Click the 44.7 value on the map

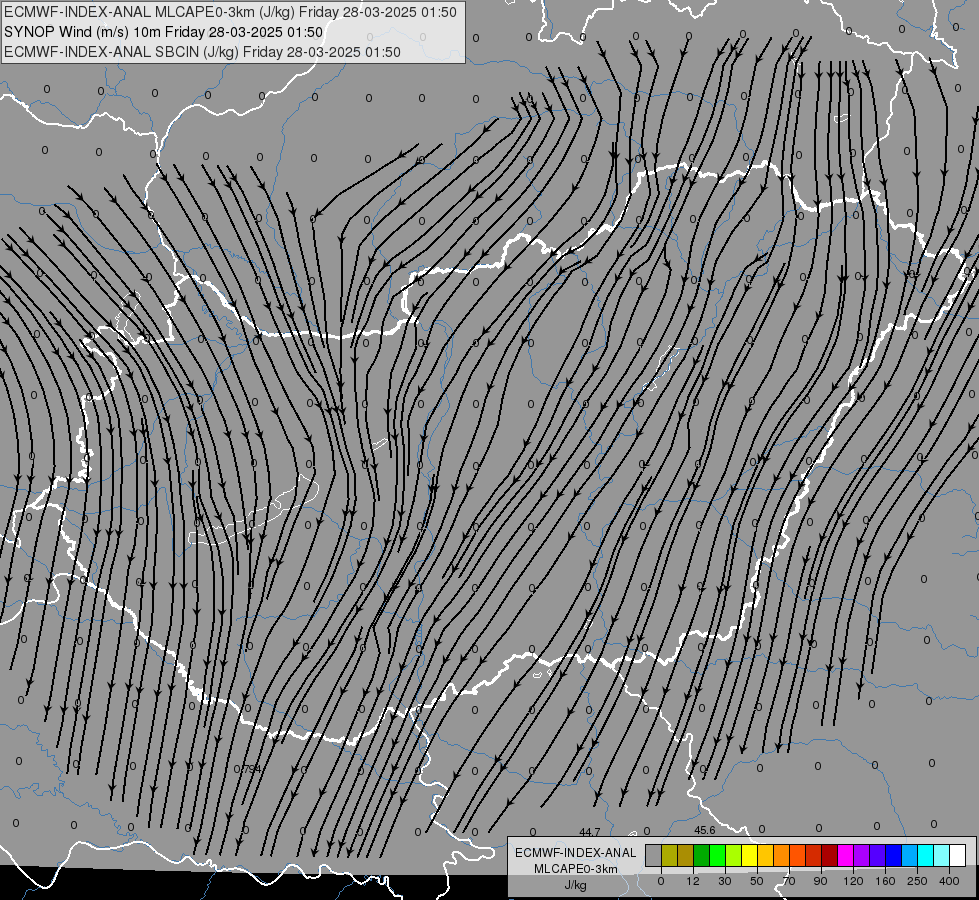pos(590,832)
